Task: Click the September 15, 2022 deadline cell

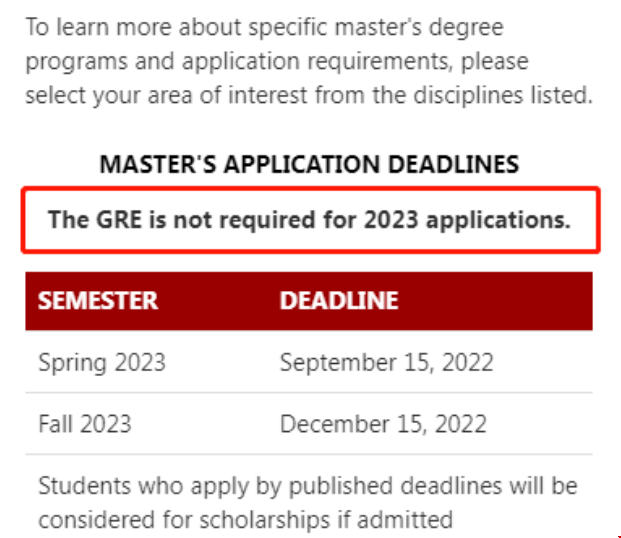Action: (x=387, y=362)
